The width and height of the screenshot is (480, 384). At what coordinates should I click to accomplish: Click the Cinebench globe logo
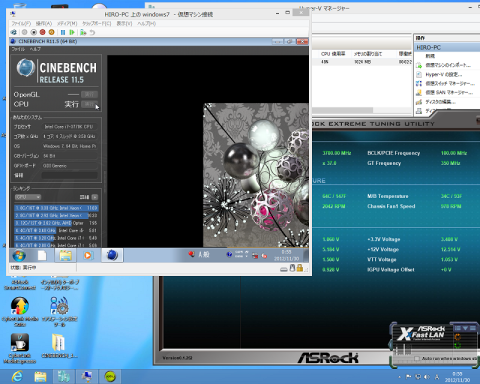click(x=26, y=68)
